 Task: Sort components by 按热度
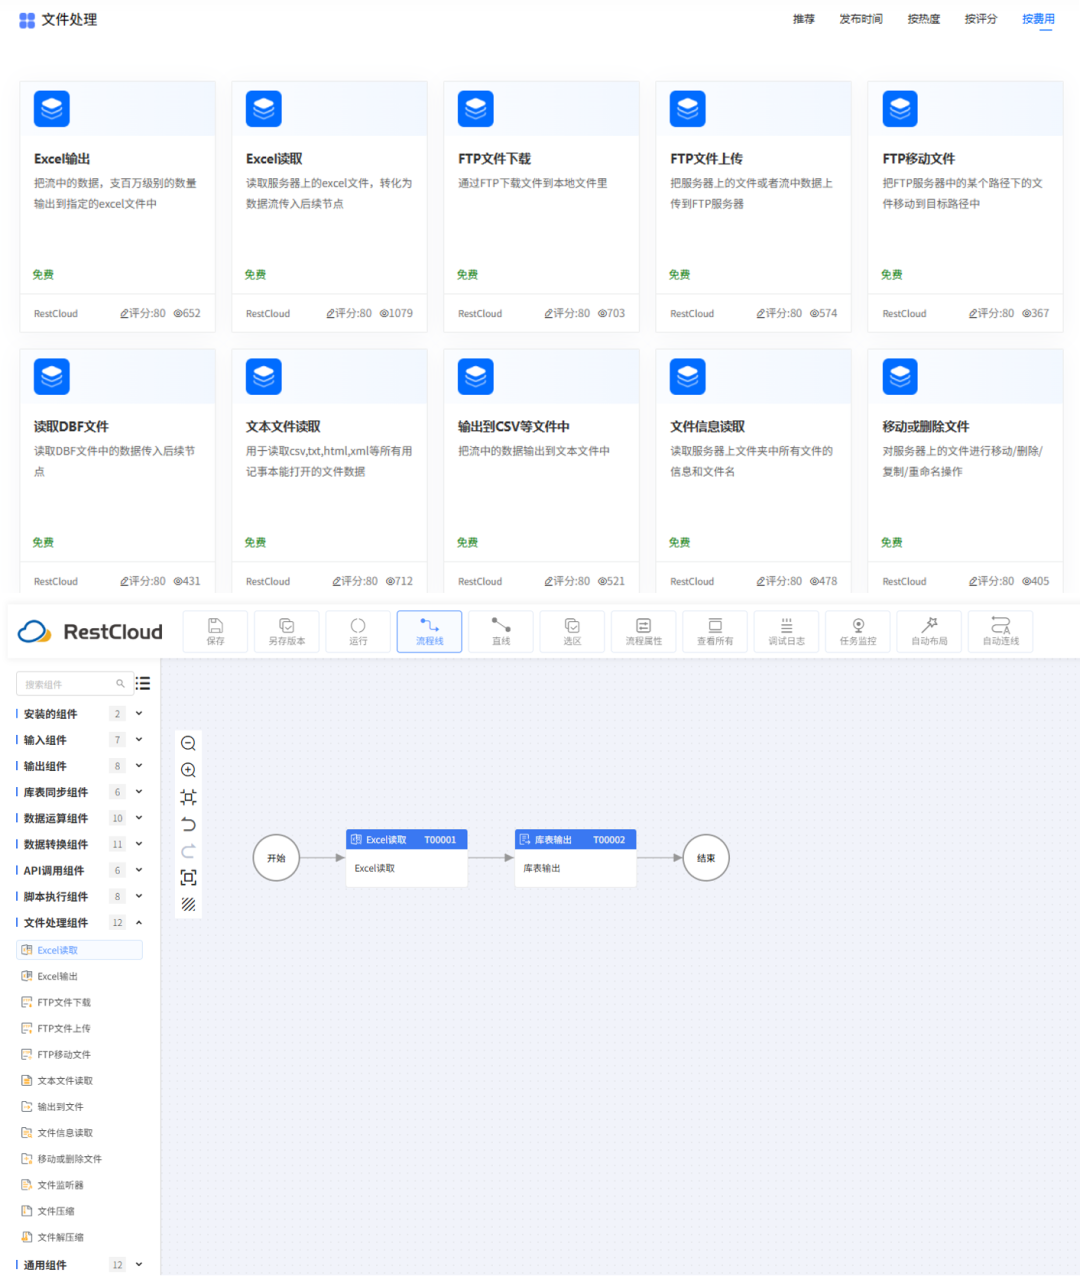coord(924,19)
